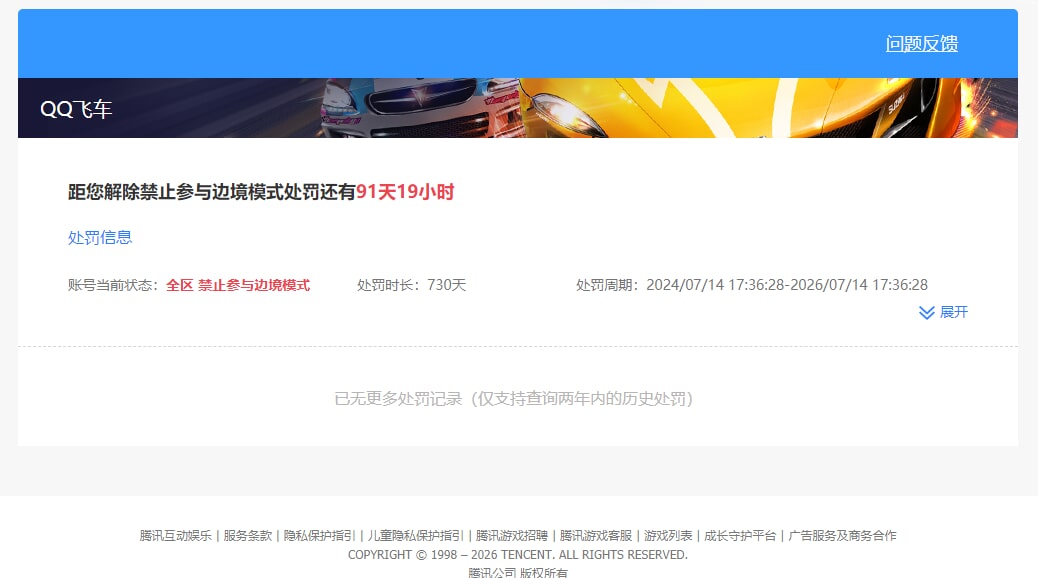1038x578 pixels.
Task: Click the 处罚时长:730天 value
Action: pos(412,285)
